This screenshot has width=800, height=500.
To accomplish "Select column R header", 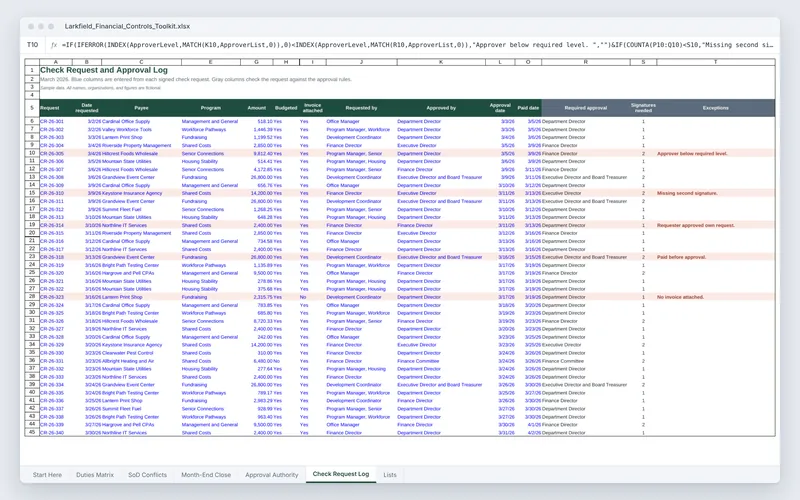I will (x=586, y=62).
